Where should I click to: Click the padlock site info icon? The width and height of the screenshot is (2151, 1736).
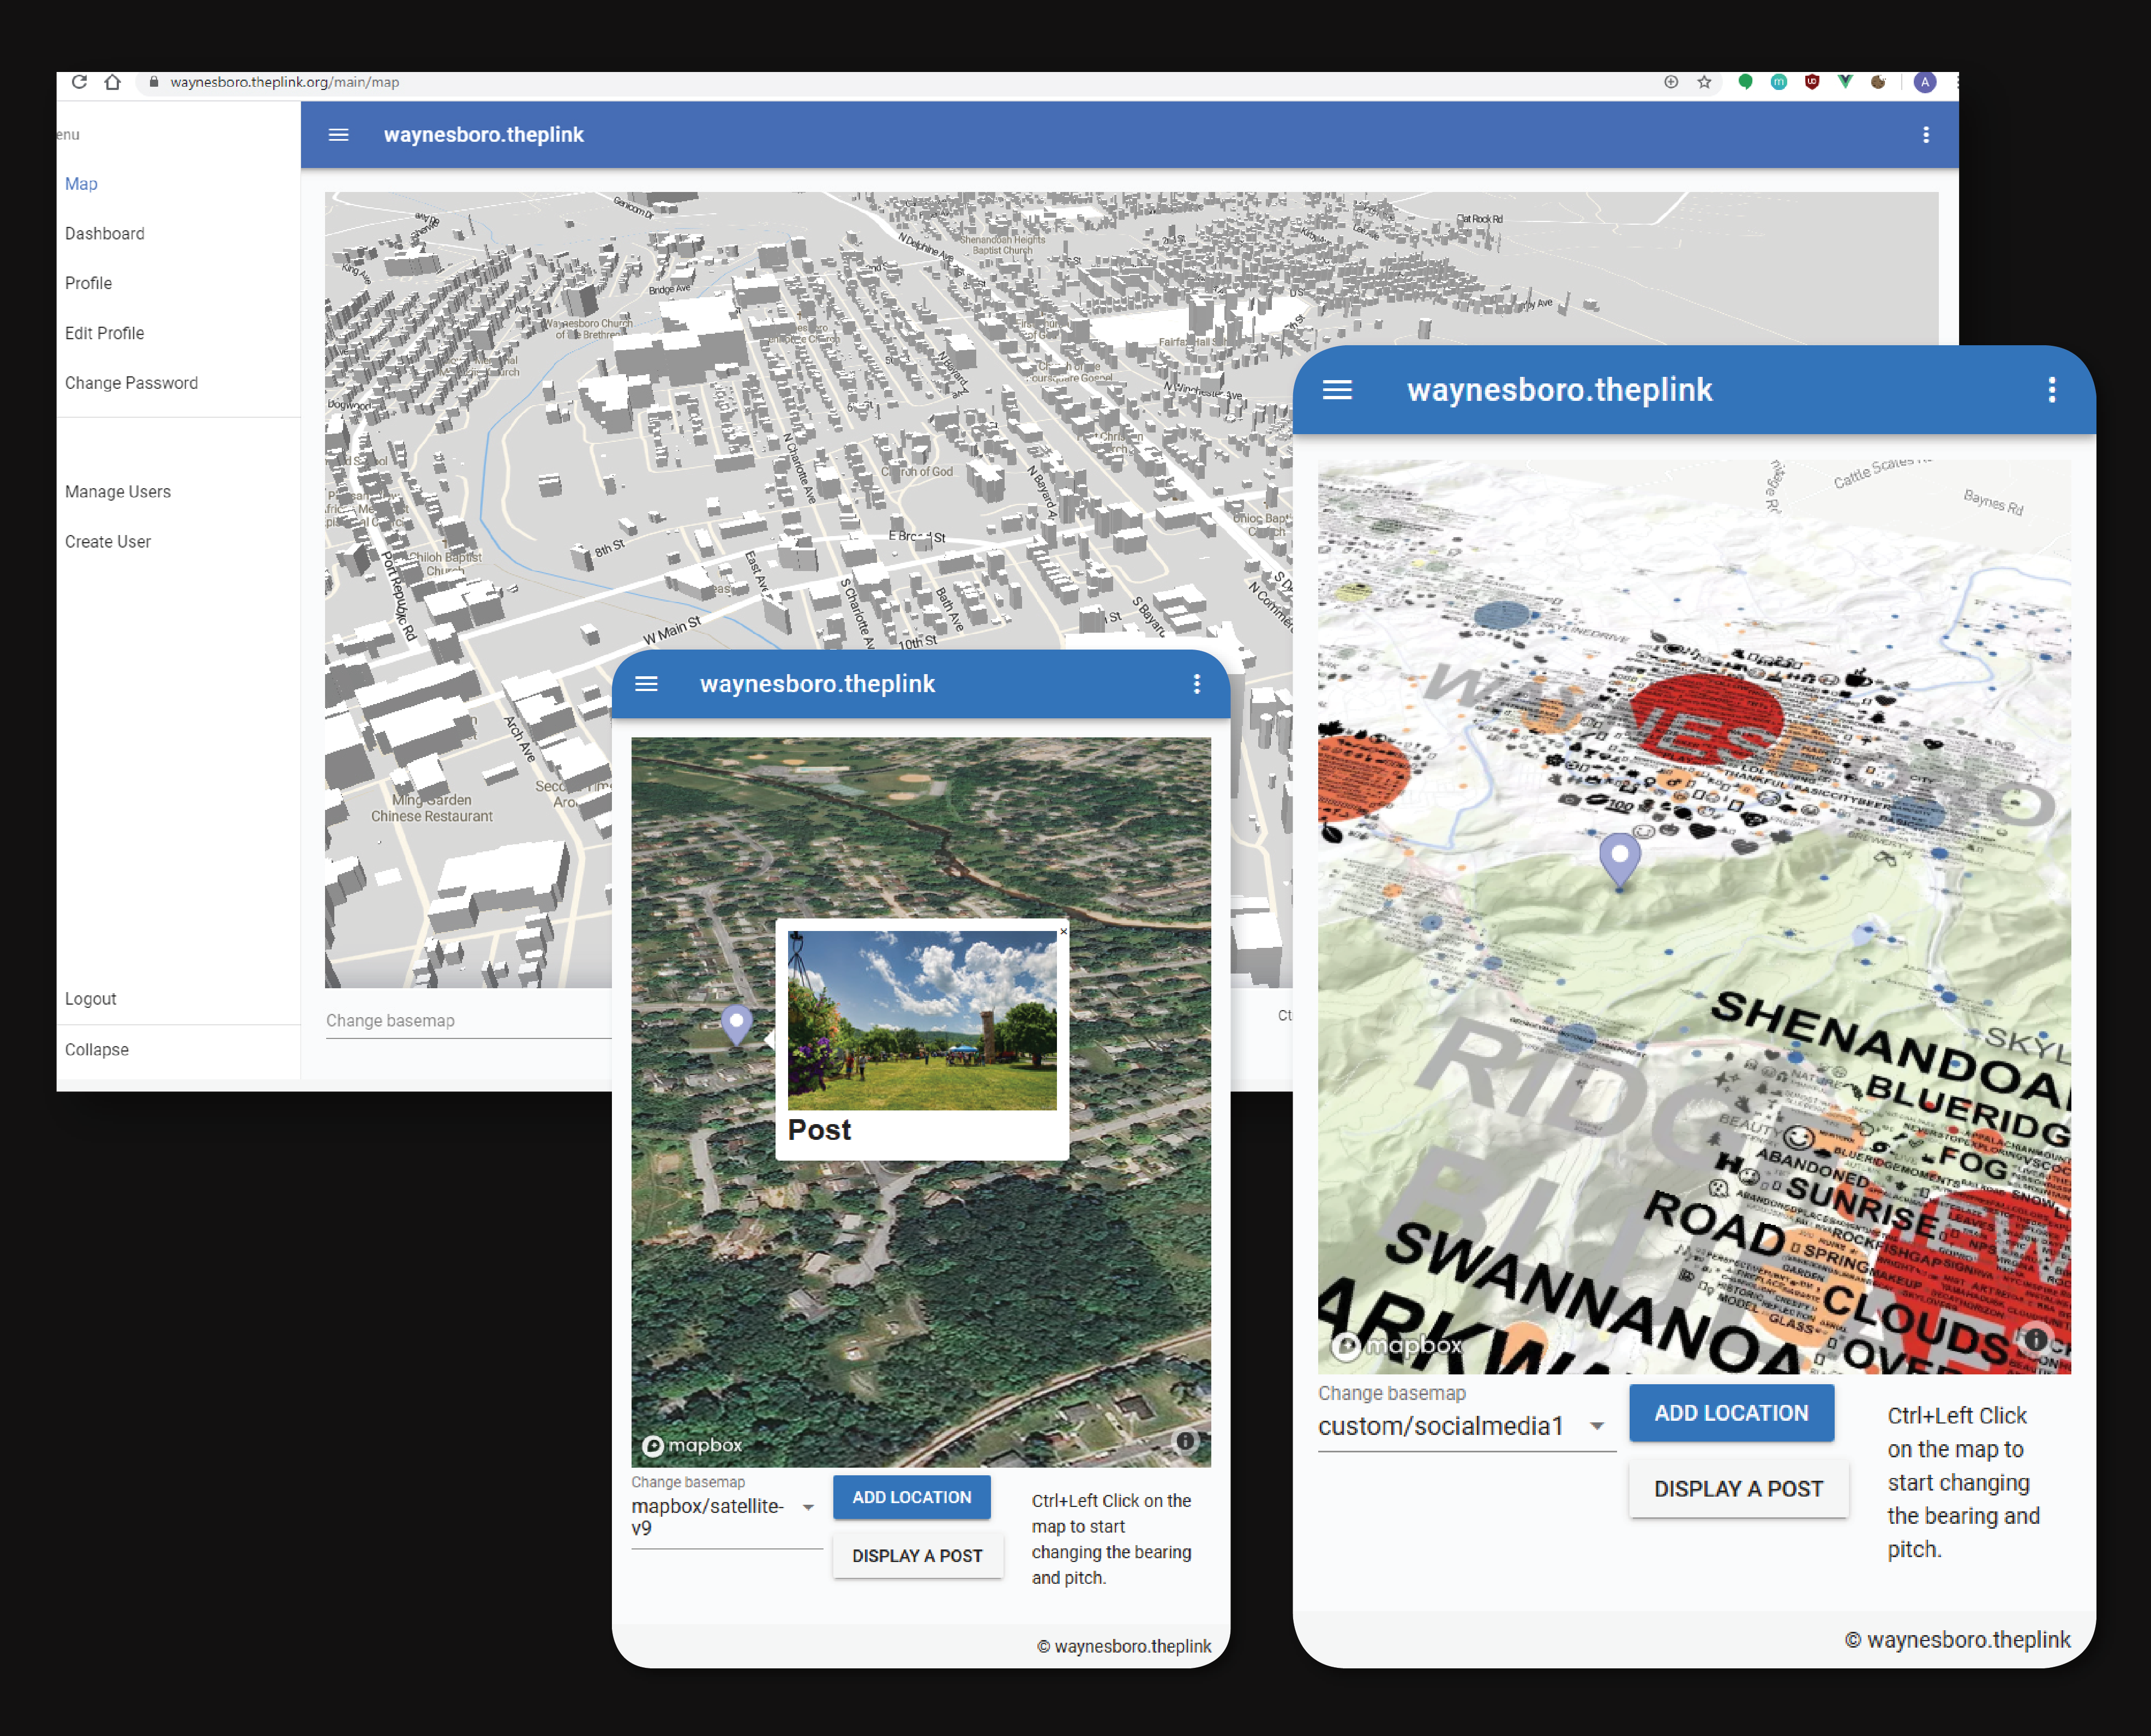click(x=153, y=82)
